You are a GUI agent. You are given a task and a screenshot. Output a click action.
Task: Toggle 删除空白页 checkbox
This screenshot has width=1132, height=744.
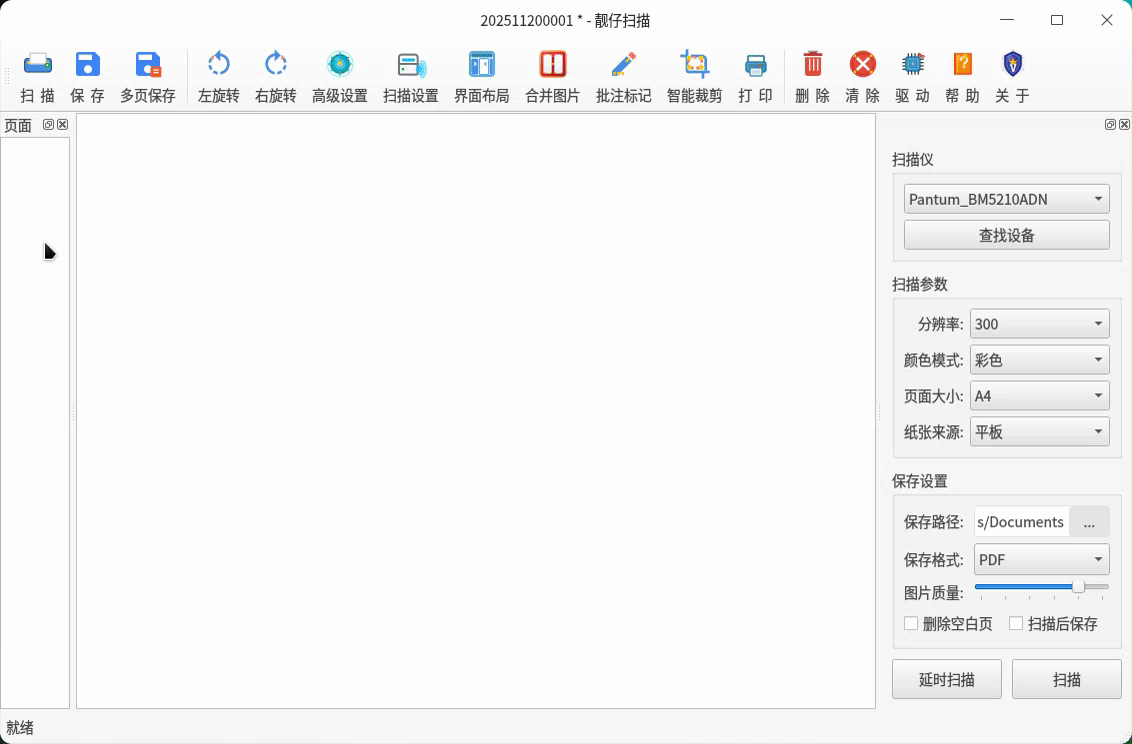click(x=948, y=623)
